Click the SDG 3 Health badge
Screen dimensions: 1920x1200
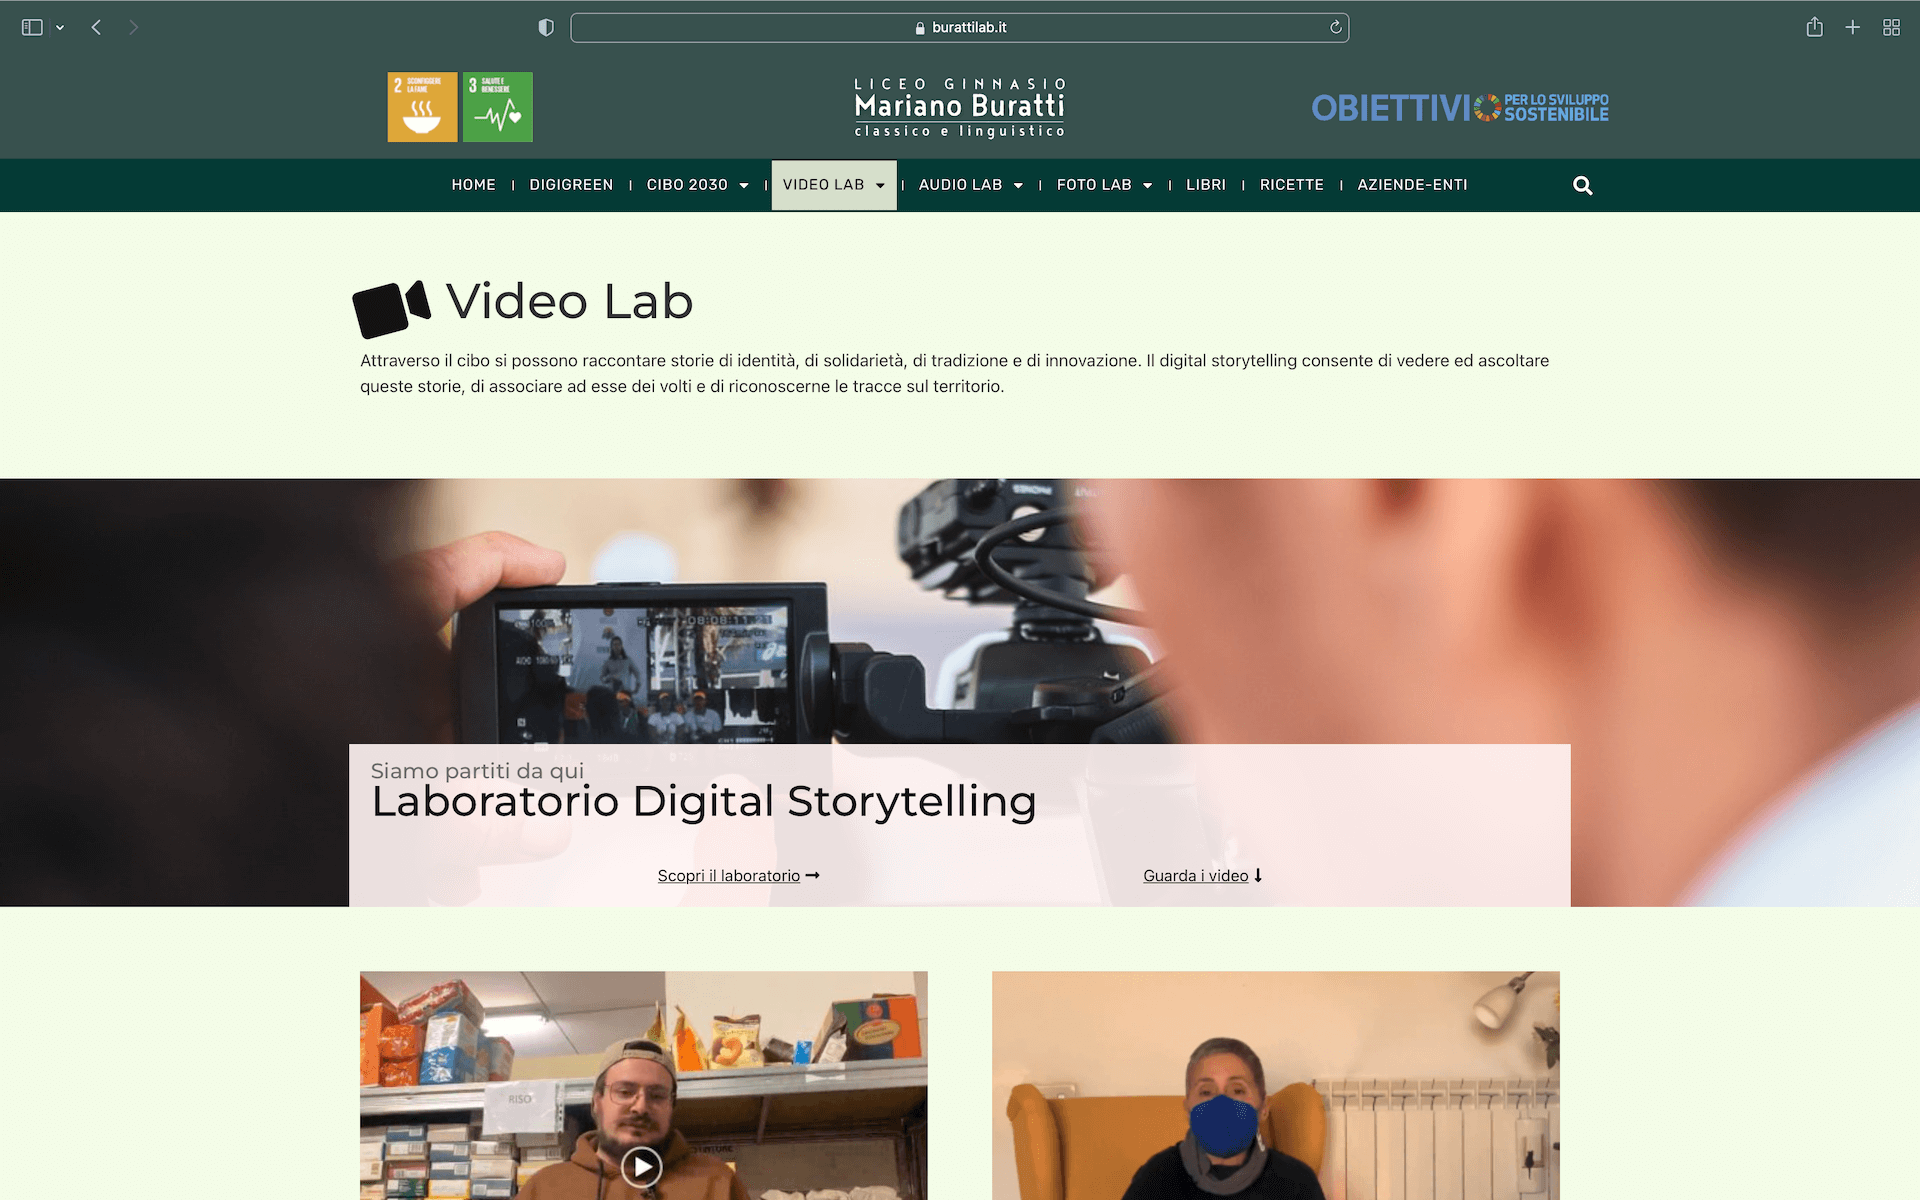pyautogui.click(x=498, y=107)
